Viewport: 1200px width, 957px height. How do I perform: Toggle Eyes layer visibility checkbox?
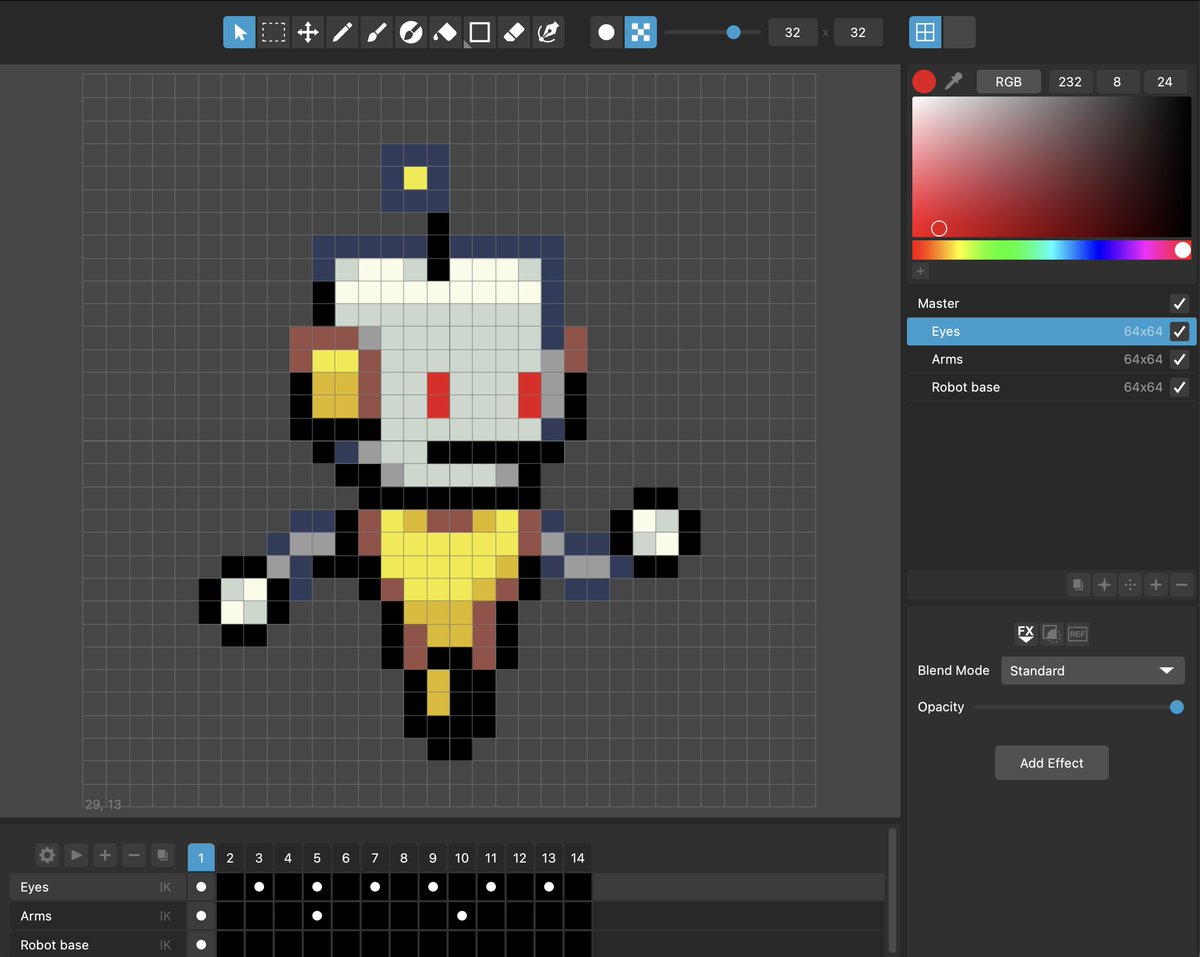click(1179, 331)
